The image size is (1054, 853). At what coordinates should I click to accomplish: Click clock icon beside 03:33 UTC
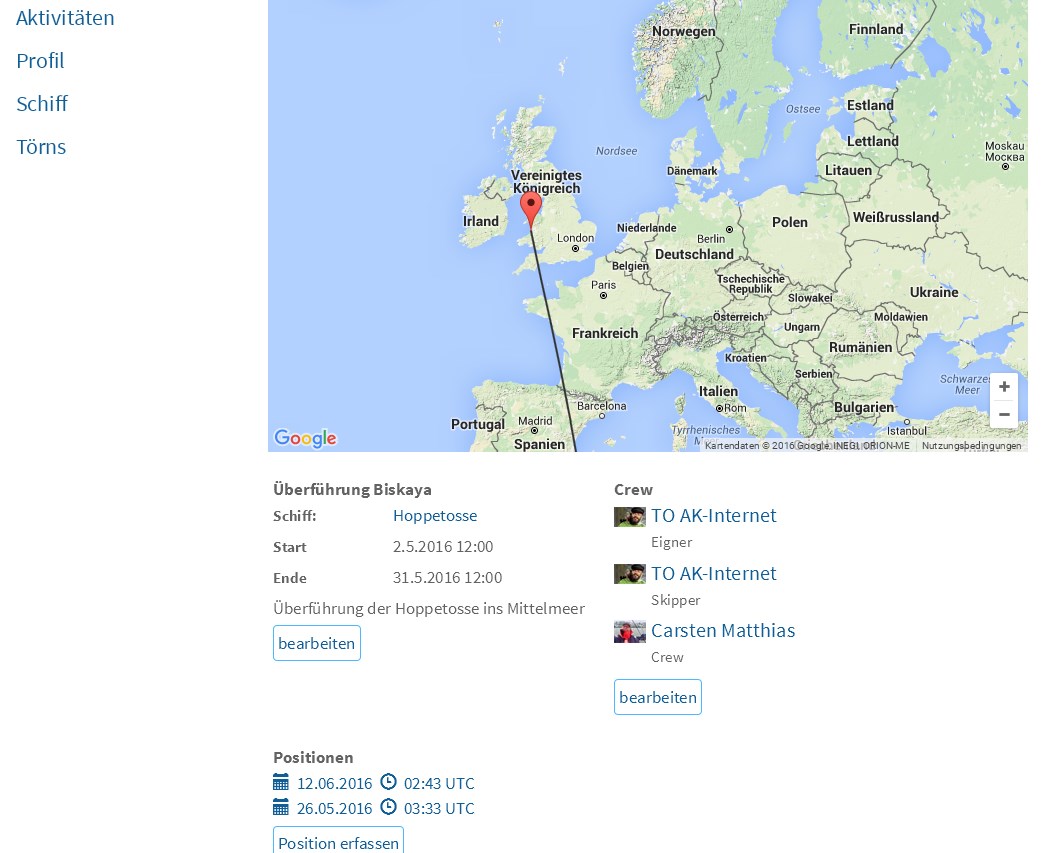click(x=389, y=808)
